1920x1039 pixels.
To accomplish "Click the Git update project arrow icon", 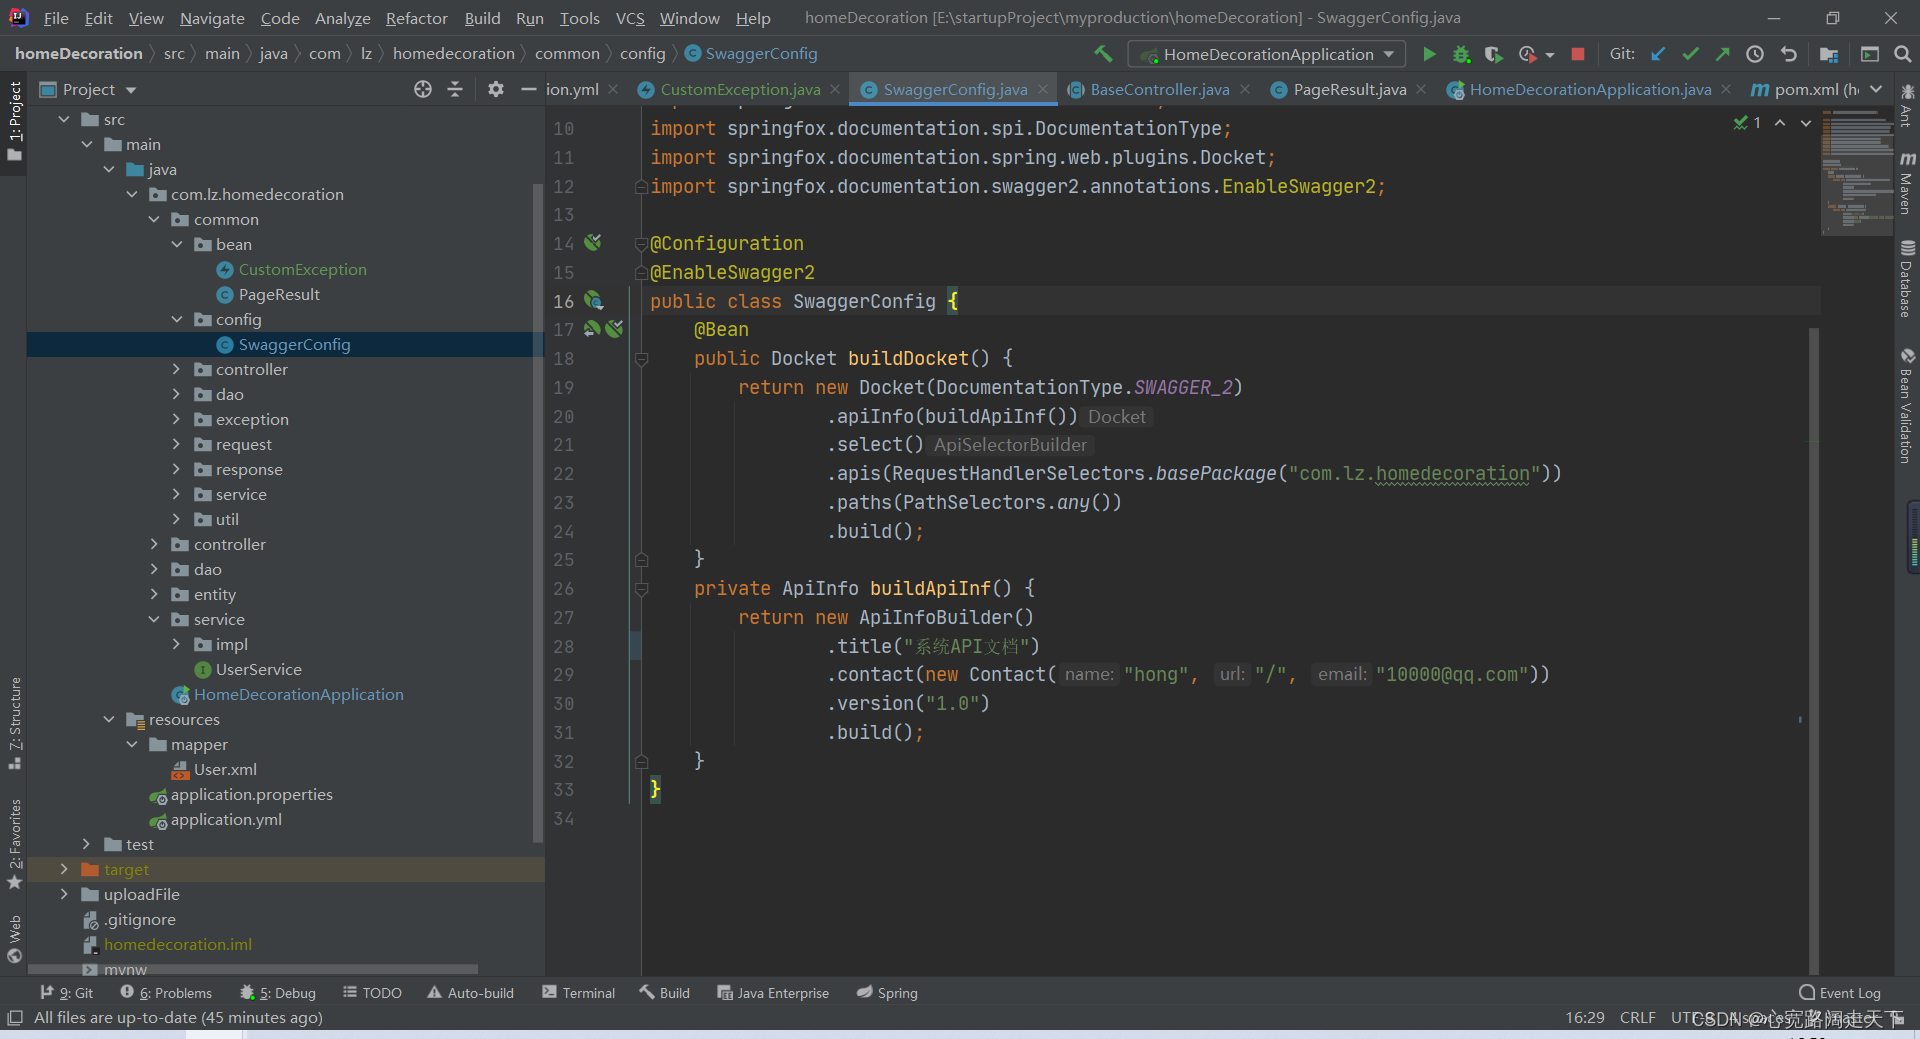I will click(1658, 54).
